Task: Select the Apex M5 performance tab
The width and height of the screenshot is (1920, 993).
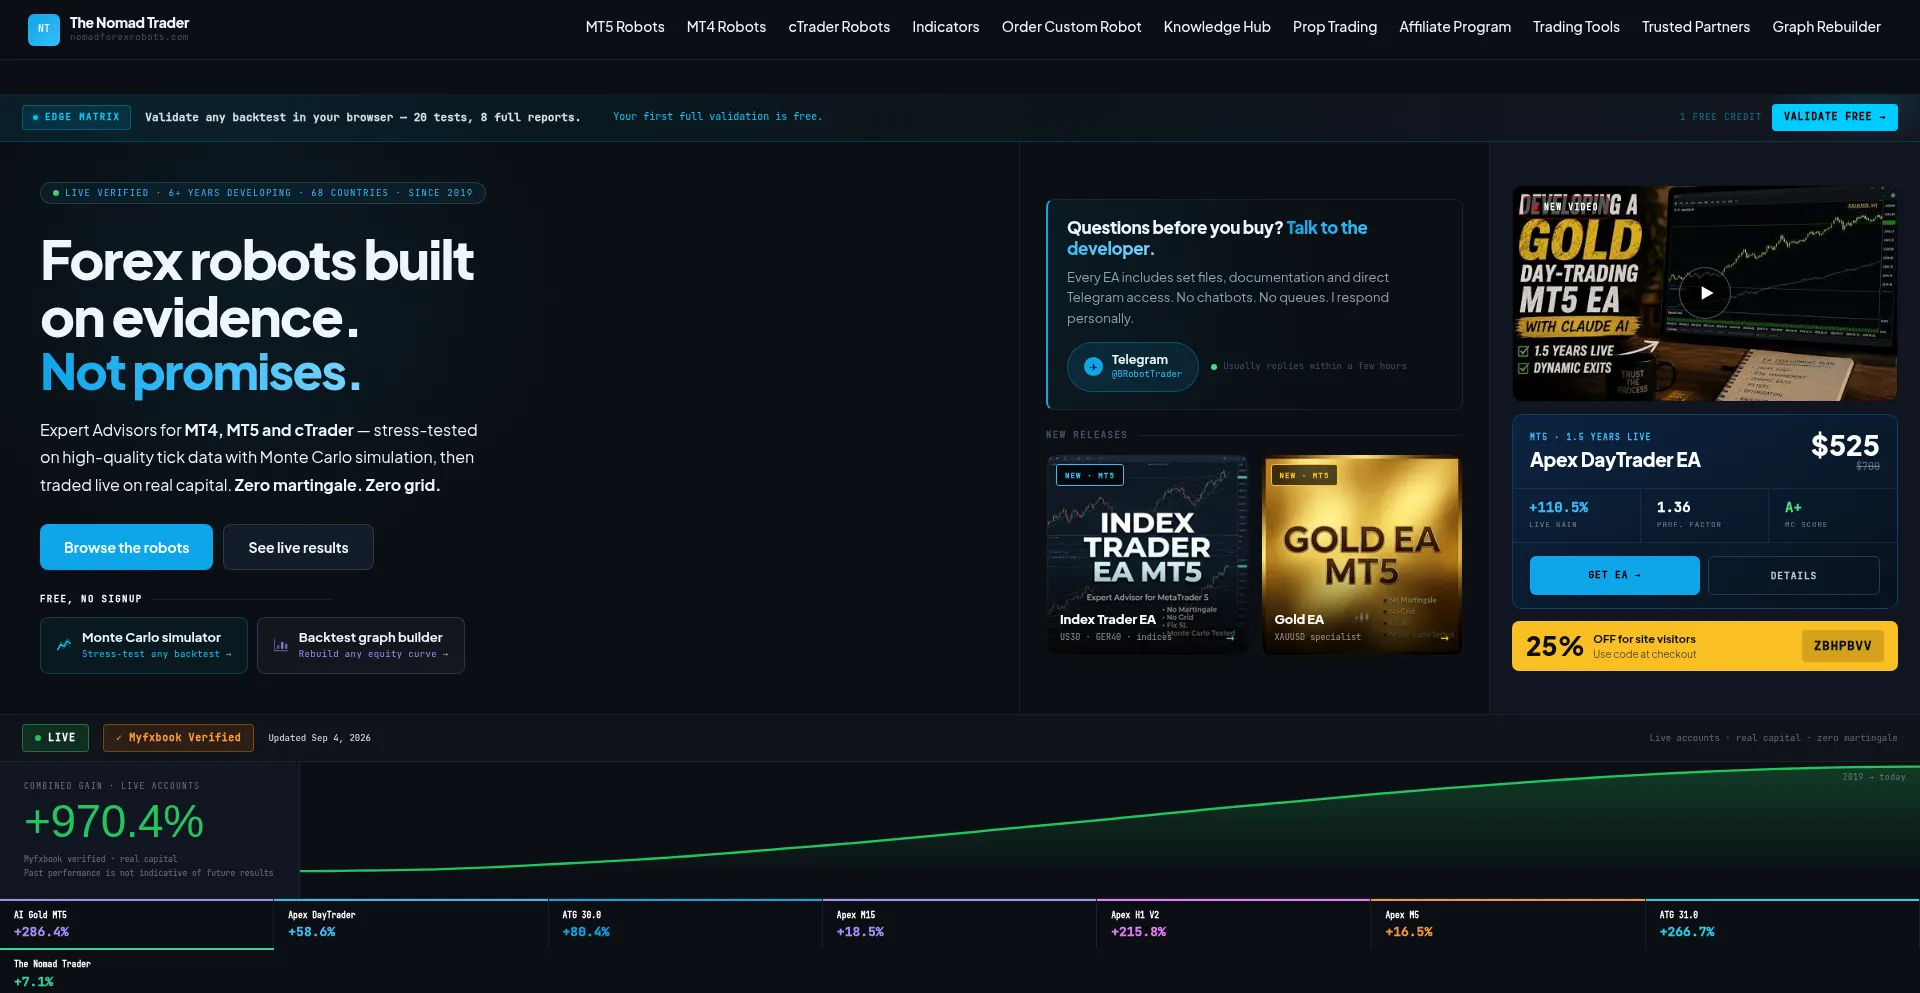Action: point(1508,924)
